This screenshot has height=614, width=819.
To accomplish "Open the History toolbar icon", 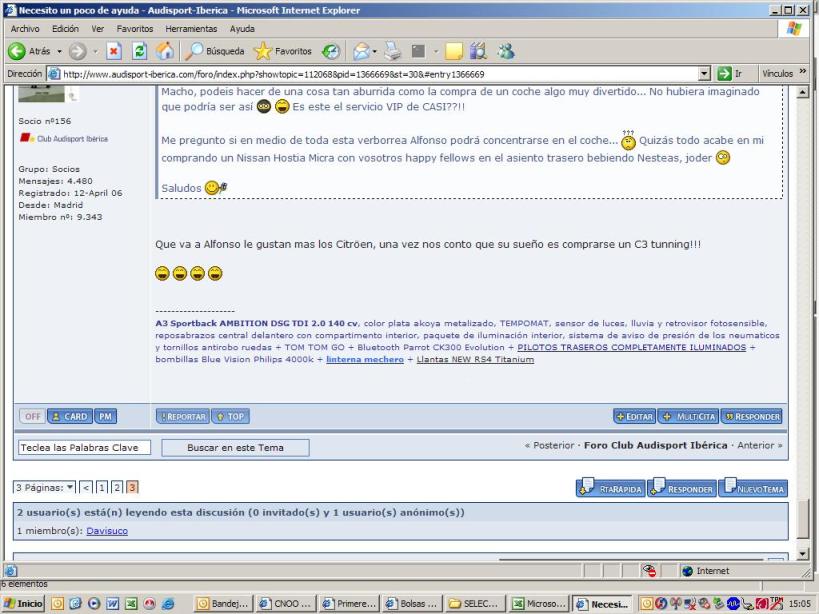I will [331, 51].
